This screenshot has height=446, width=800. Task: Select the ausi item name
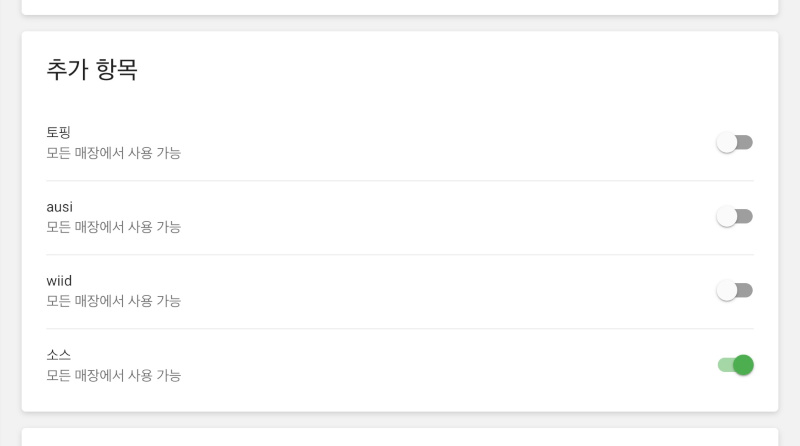pos(60,207)
